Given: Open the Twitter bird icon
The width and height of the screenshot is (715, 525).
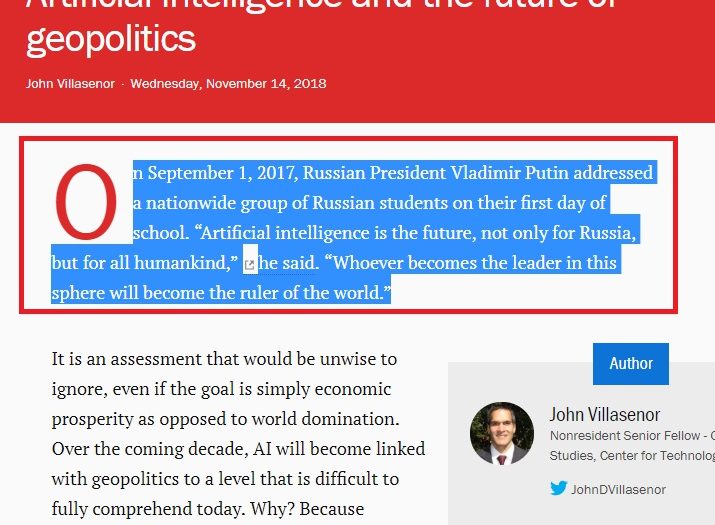Looking at the screenshot, I should [x=558, y=488].
